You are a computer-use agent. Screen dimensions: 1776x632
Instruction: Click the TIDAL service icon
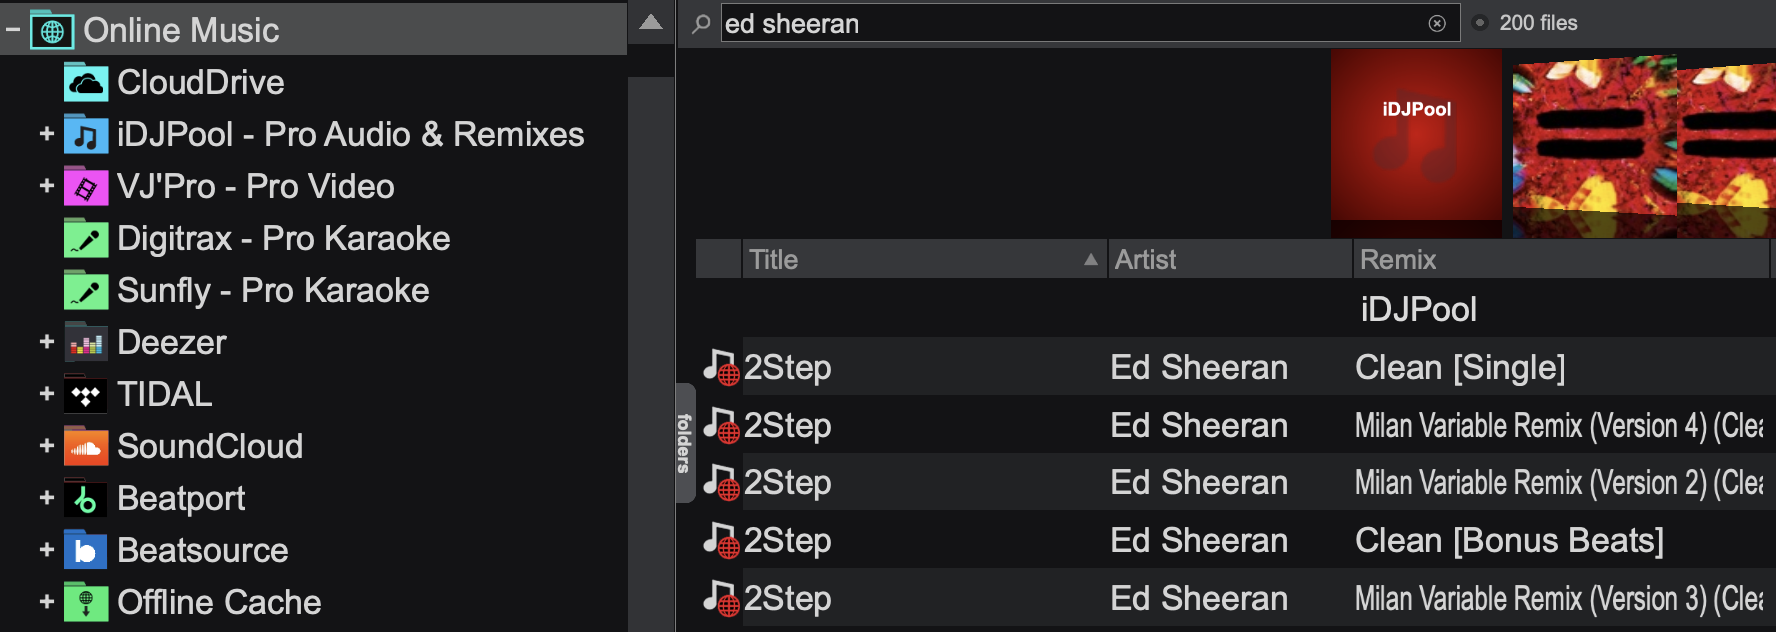(x=86, y=395)
